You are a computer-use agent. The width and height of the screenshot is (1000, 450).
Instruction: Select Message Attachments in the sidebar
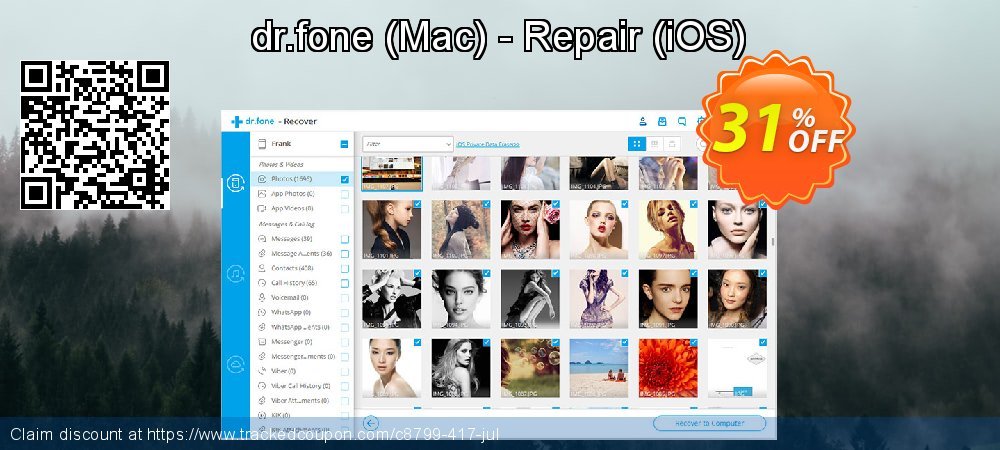click(x=300, y=254)
